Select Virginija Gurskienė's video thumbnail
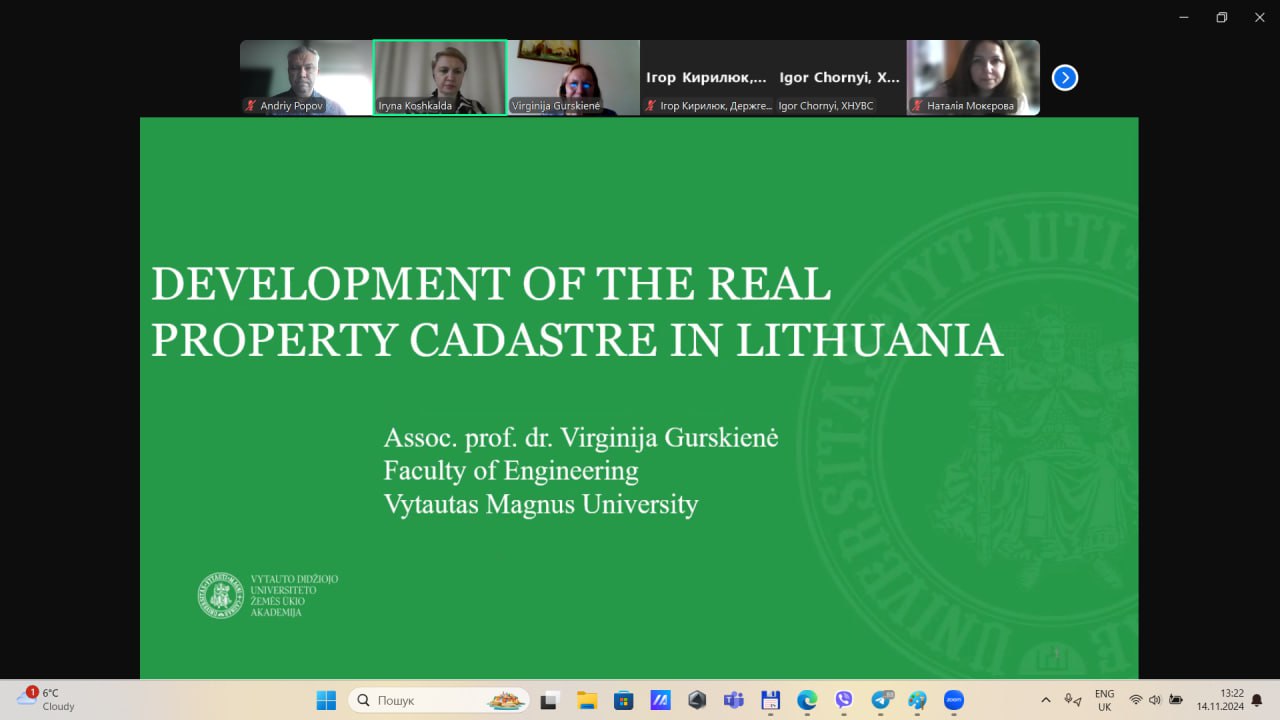1280x720 pixels. tap(574, 77)
